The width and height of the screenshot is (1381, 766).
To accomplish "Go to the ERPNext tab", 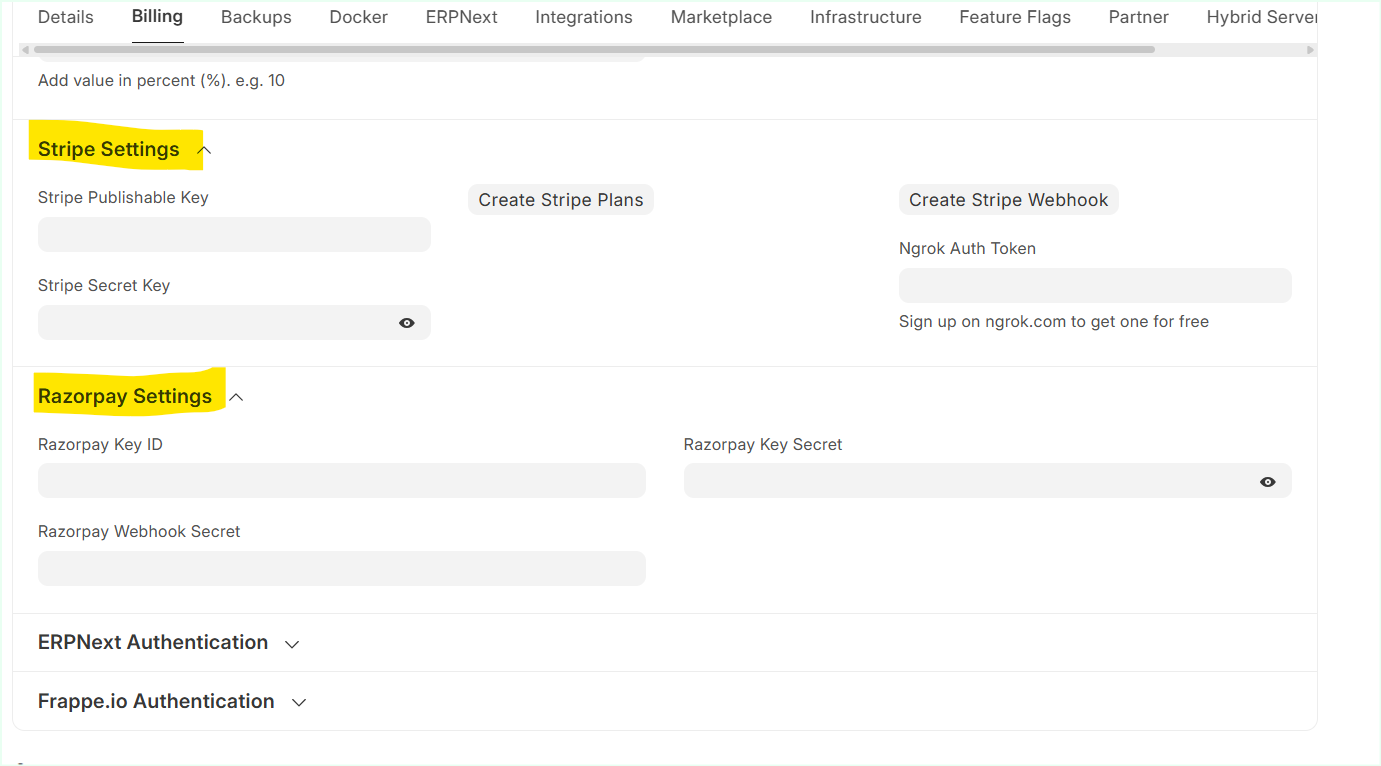I will [x=462, y=17].
